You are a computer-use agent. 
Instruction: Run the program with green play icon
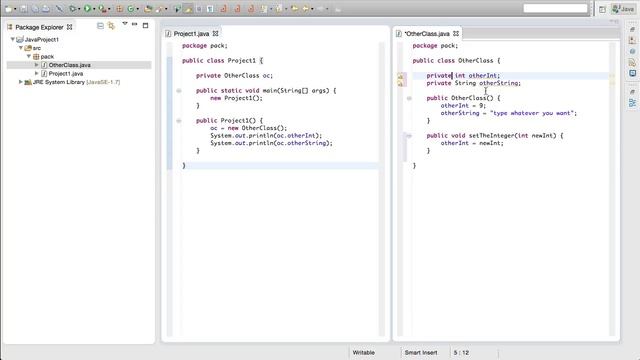(87, 9)
